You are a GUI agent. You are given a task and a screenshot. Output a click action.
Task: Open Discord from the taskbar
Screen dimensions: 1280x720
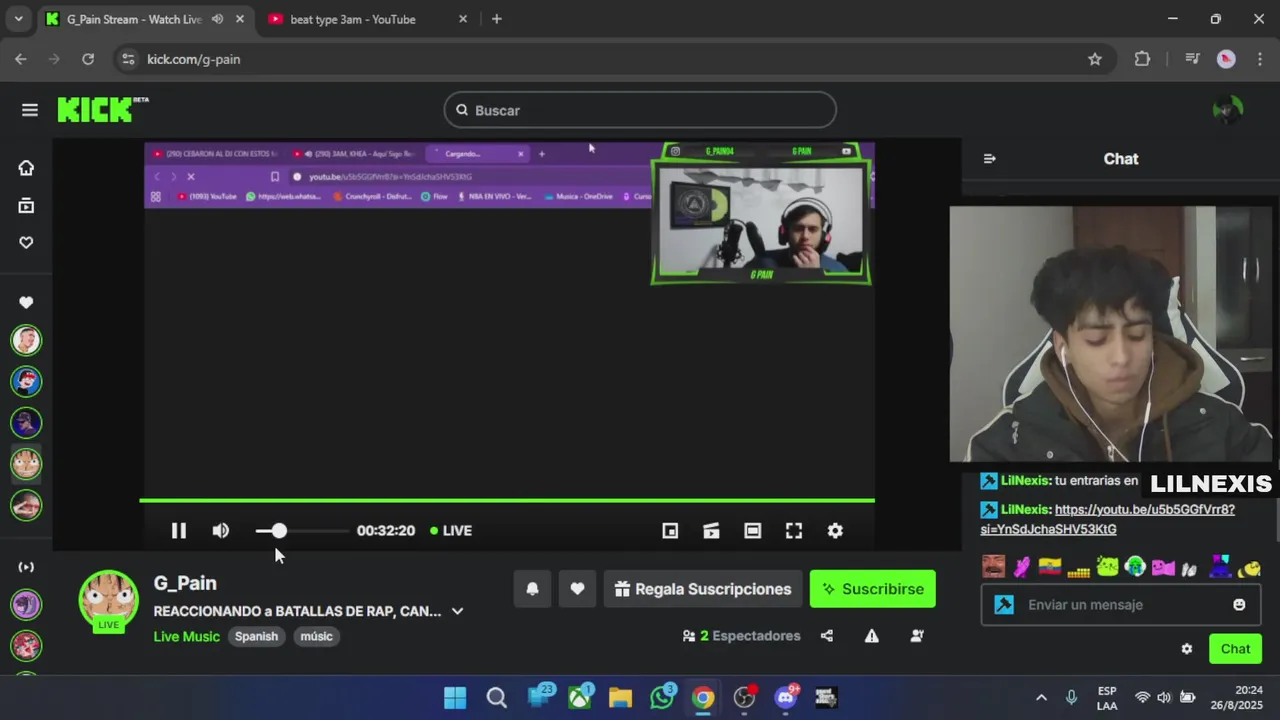pyautogui.click(x=786, y=697)
